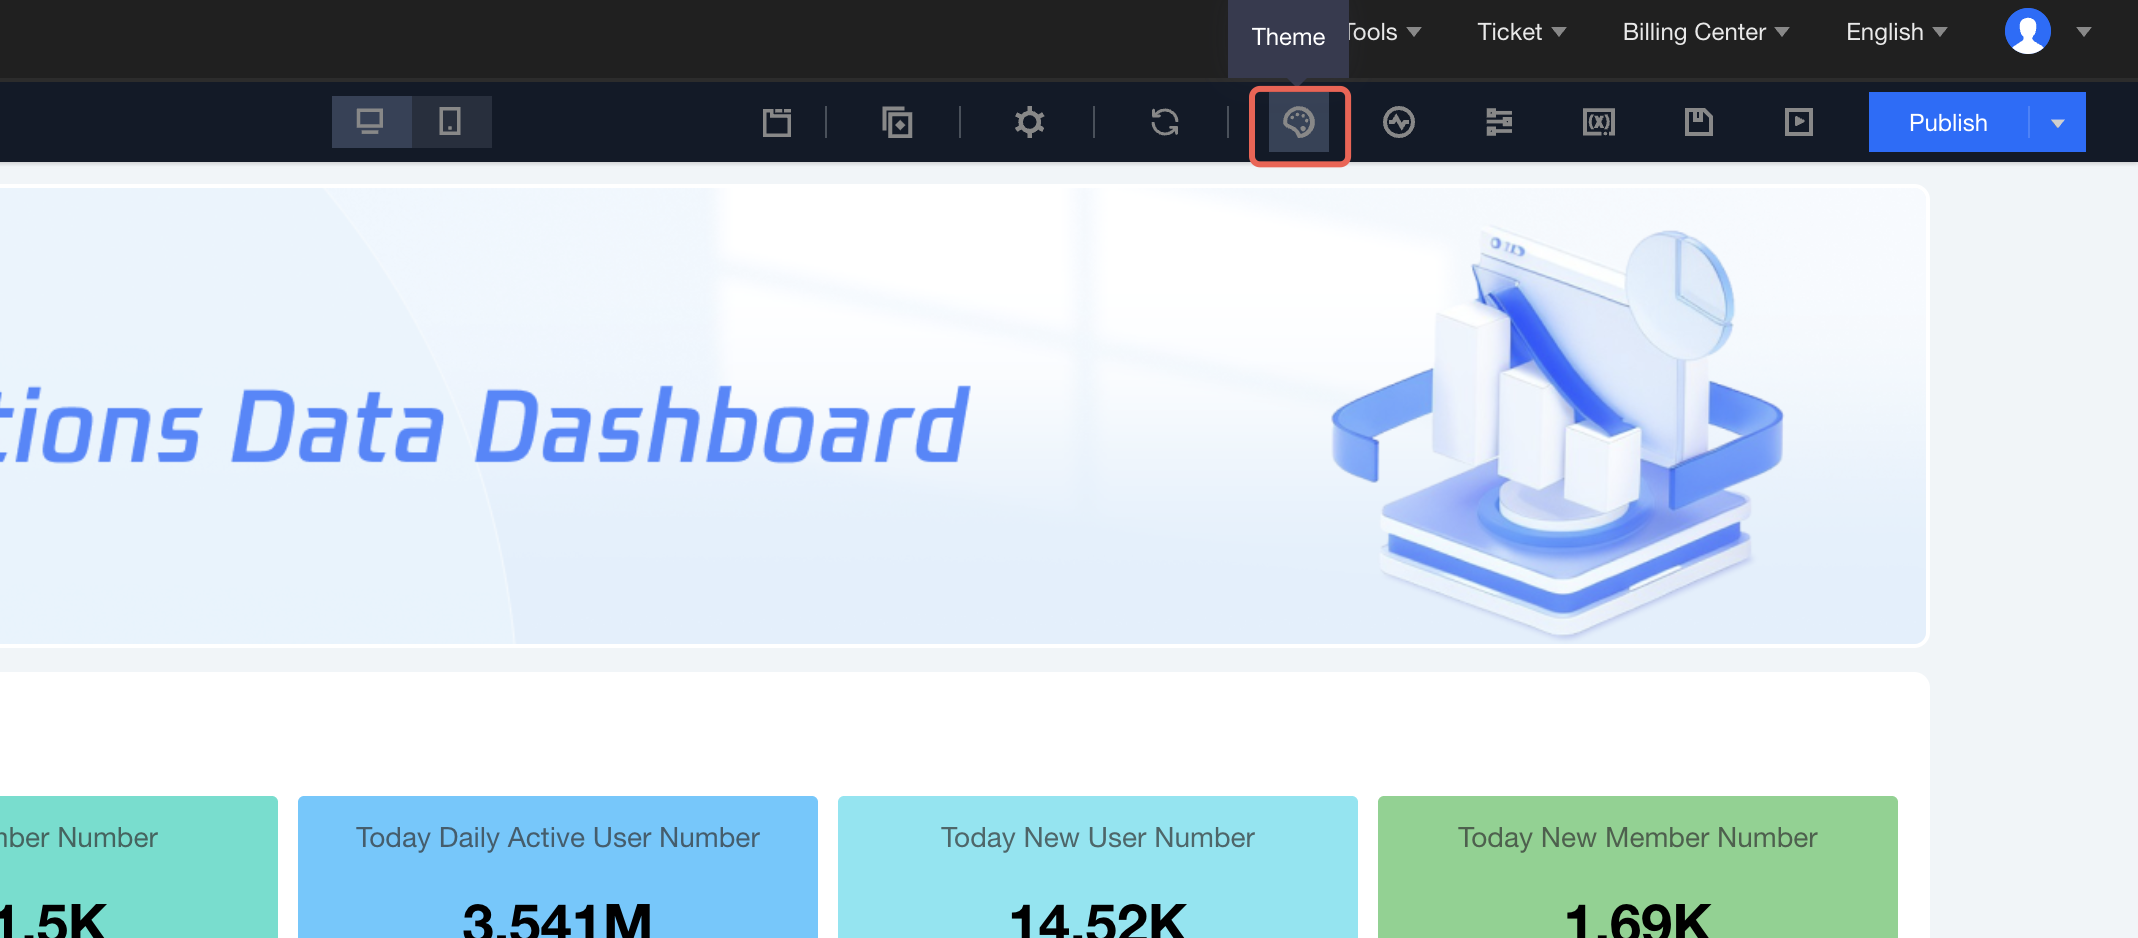Open the Billing Center menu
Image resolution: width=2138 pixels, height=938 pixels.
tap(1706, 32)
